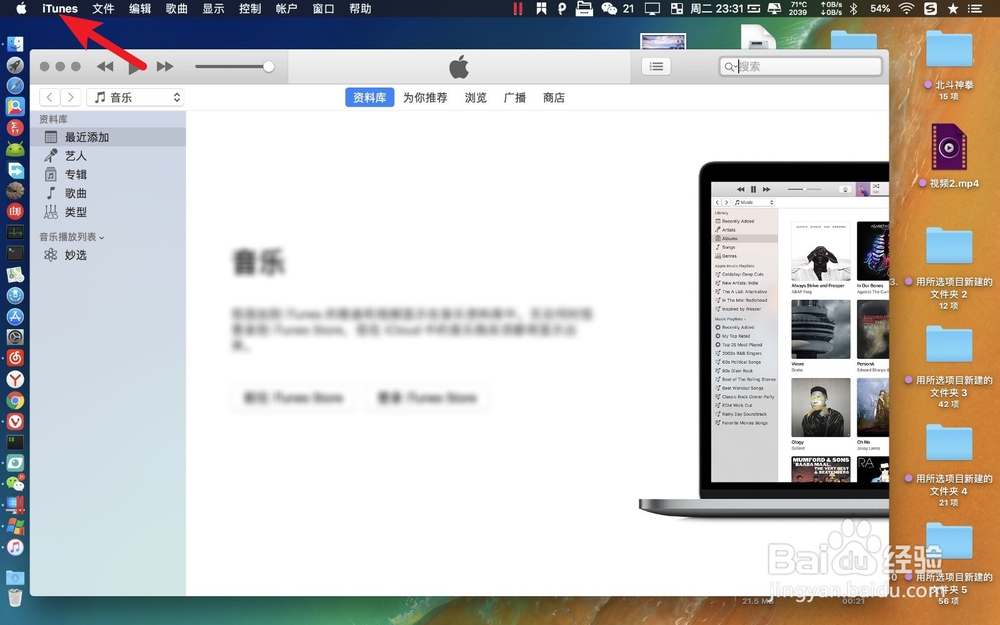Viewport: 1000px width, 625px height.
Task: Show the Up Next list button
Action: [656, 66]
